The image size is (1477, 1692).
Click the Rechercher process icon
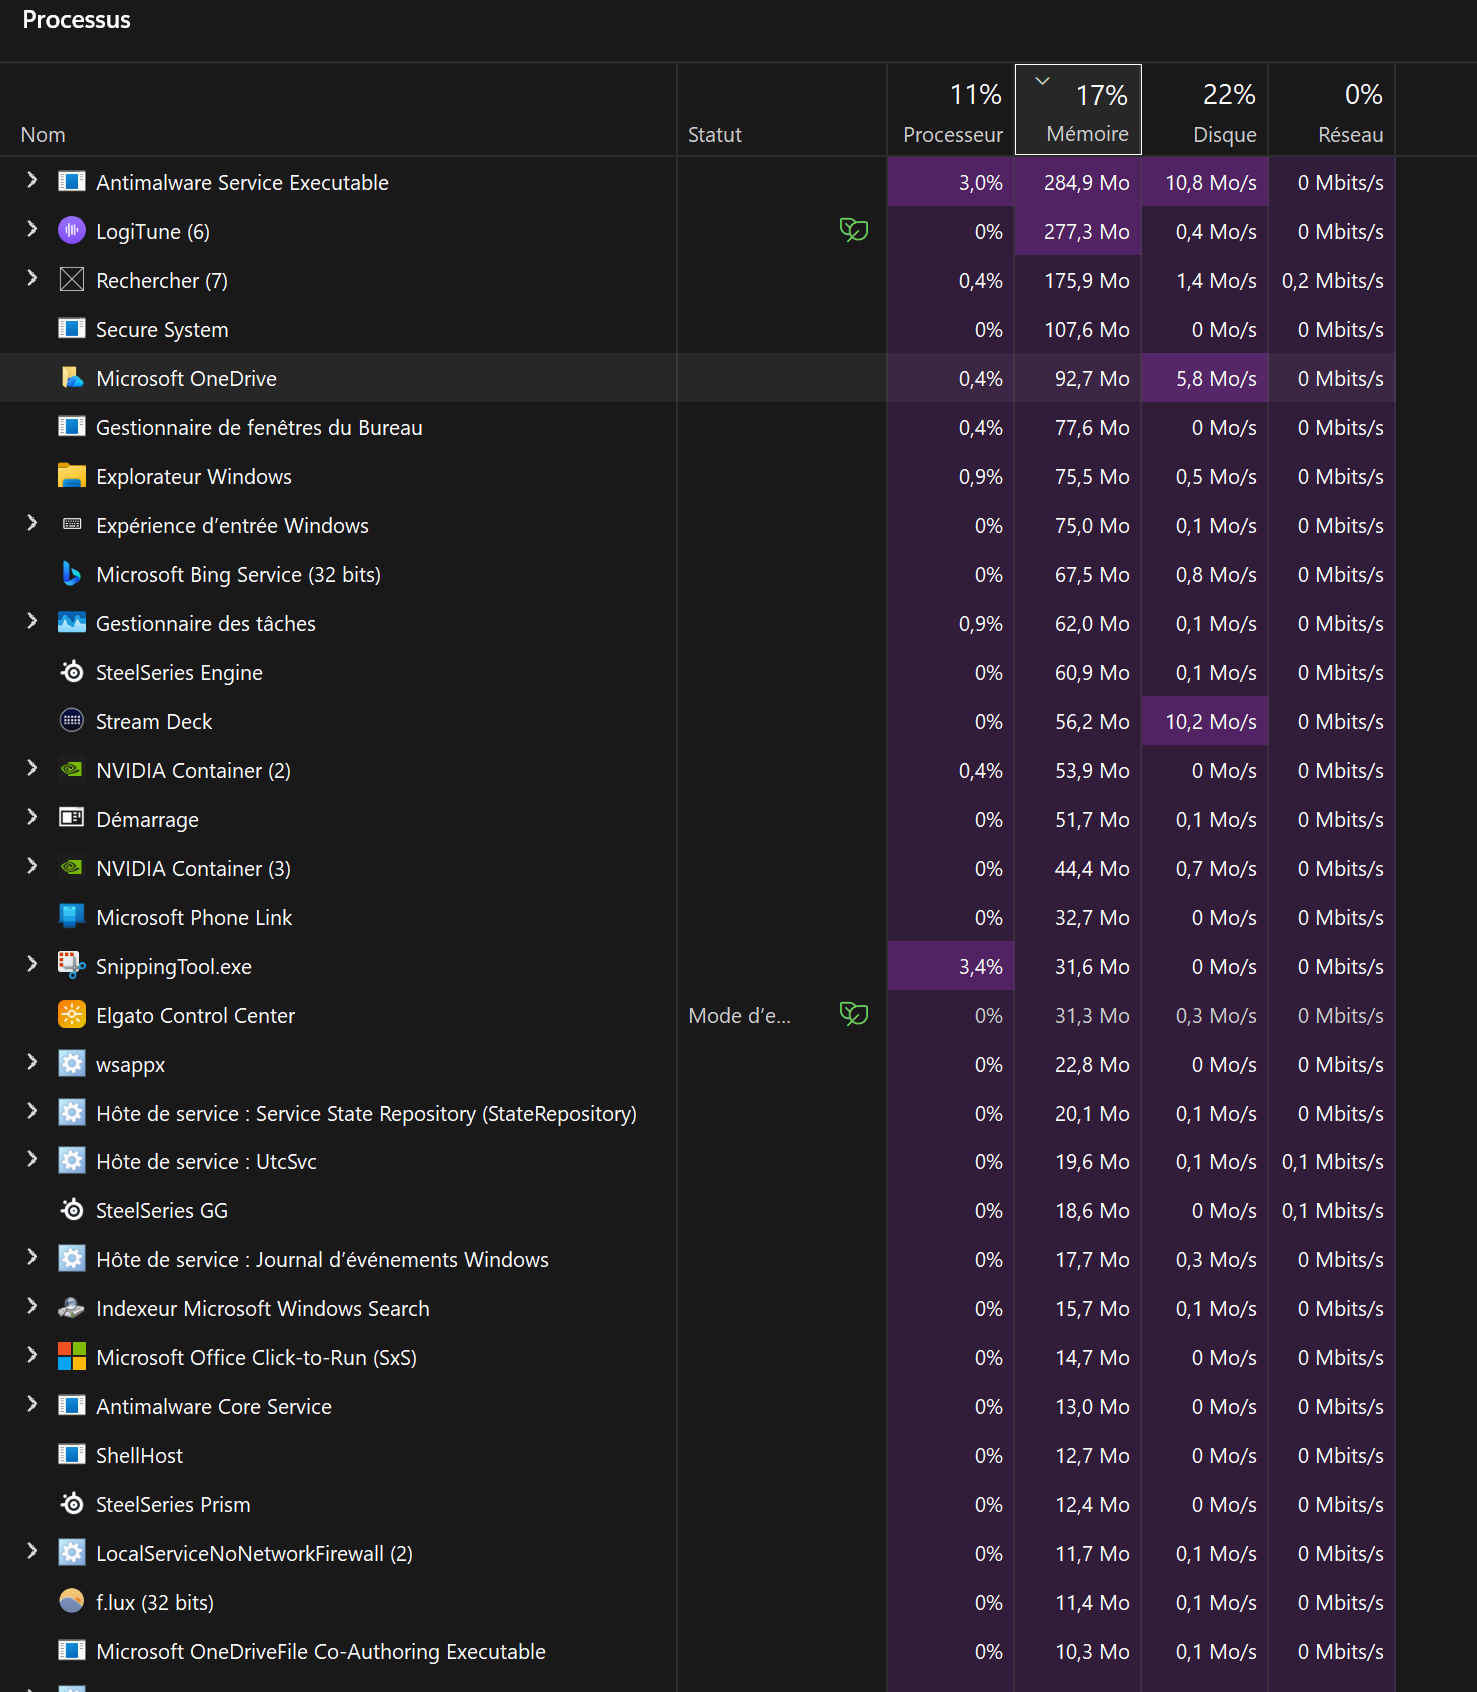click(x=72, y=280)
